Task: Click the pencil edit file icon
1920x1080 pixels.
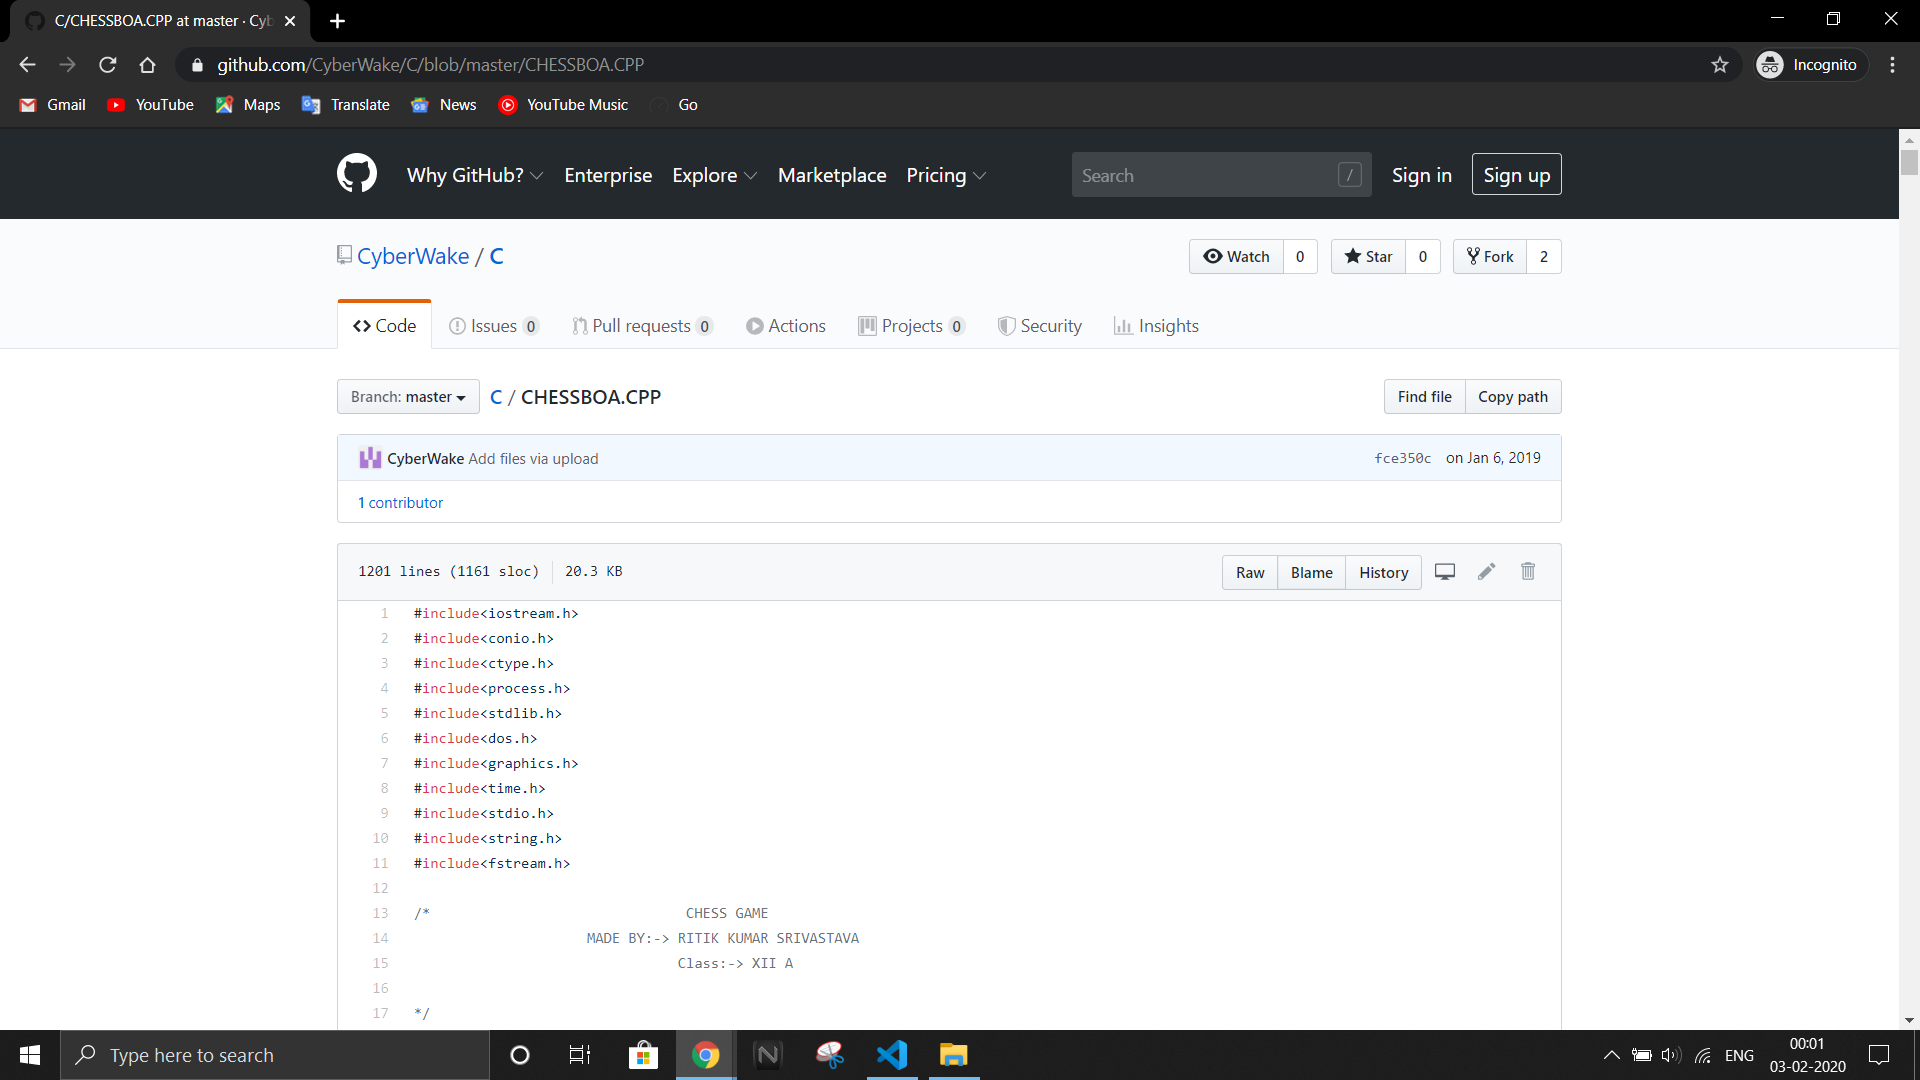Action: tap(1487, 571)
